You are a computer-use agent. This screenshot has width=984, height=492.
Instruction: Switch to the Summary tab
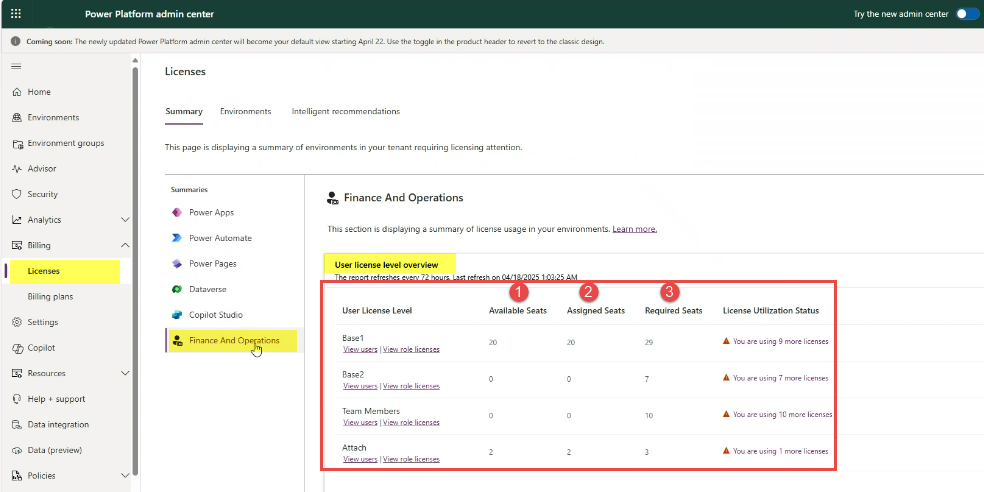point(184,111)
